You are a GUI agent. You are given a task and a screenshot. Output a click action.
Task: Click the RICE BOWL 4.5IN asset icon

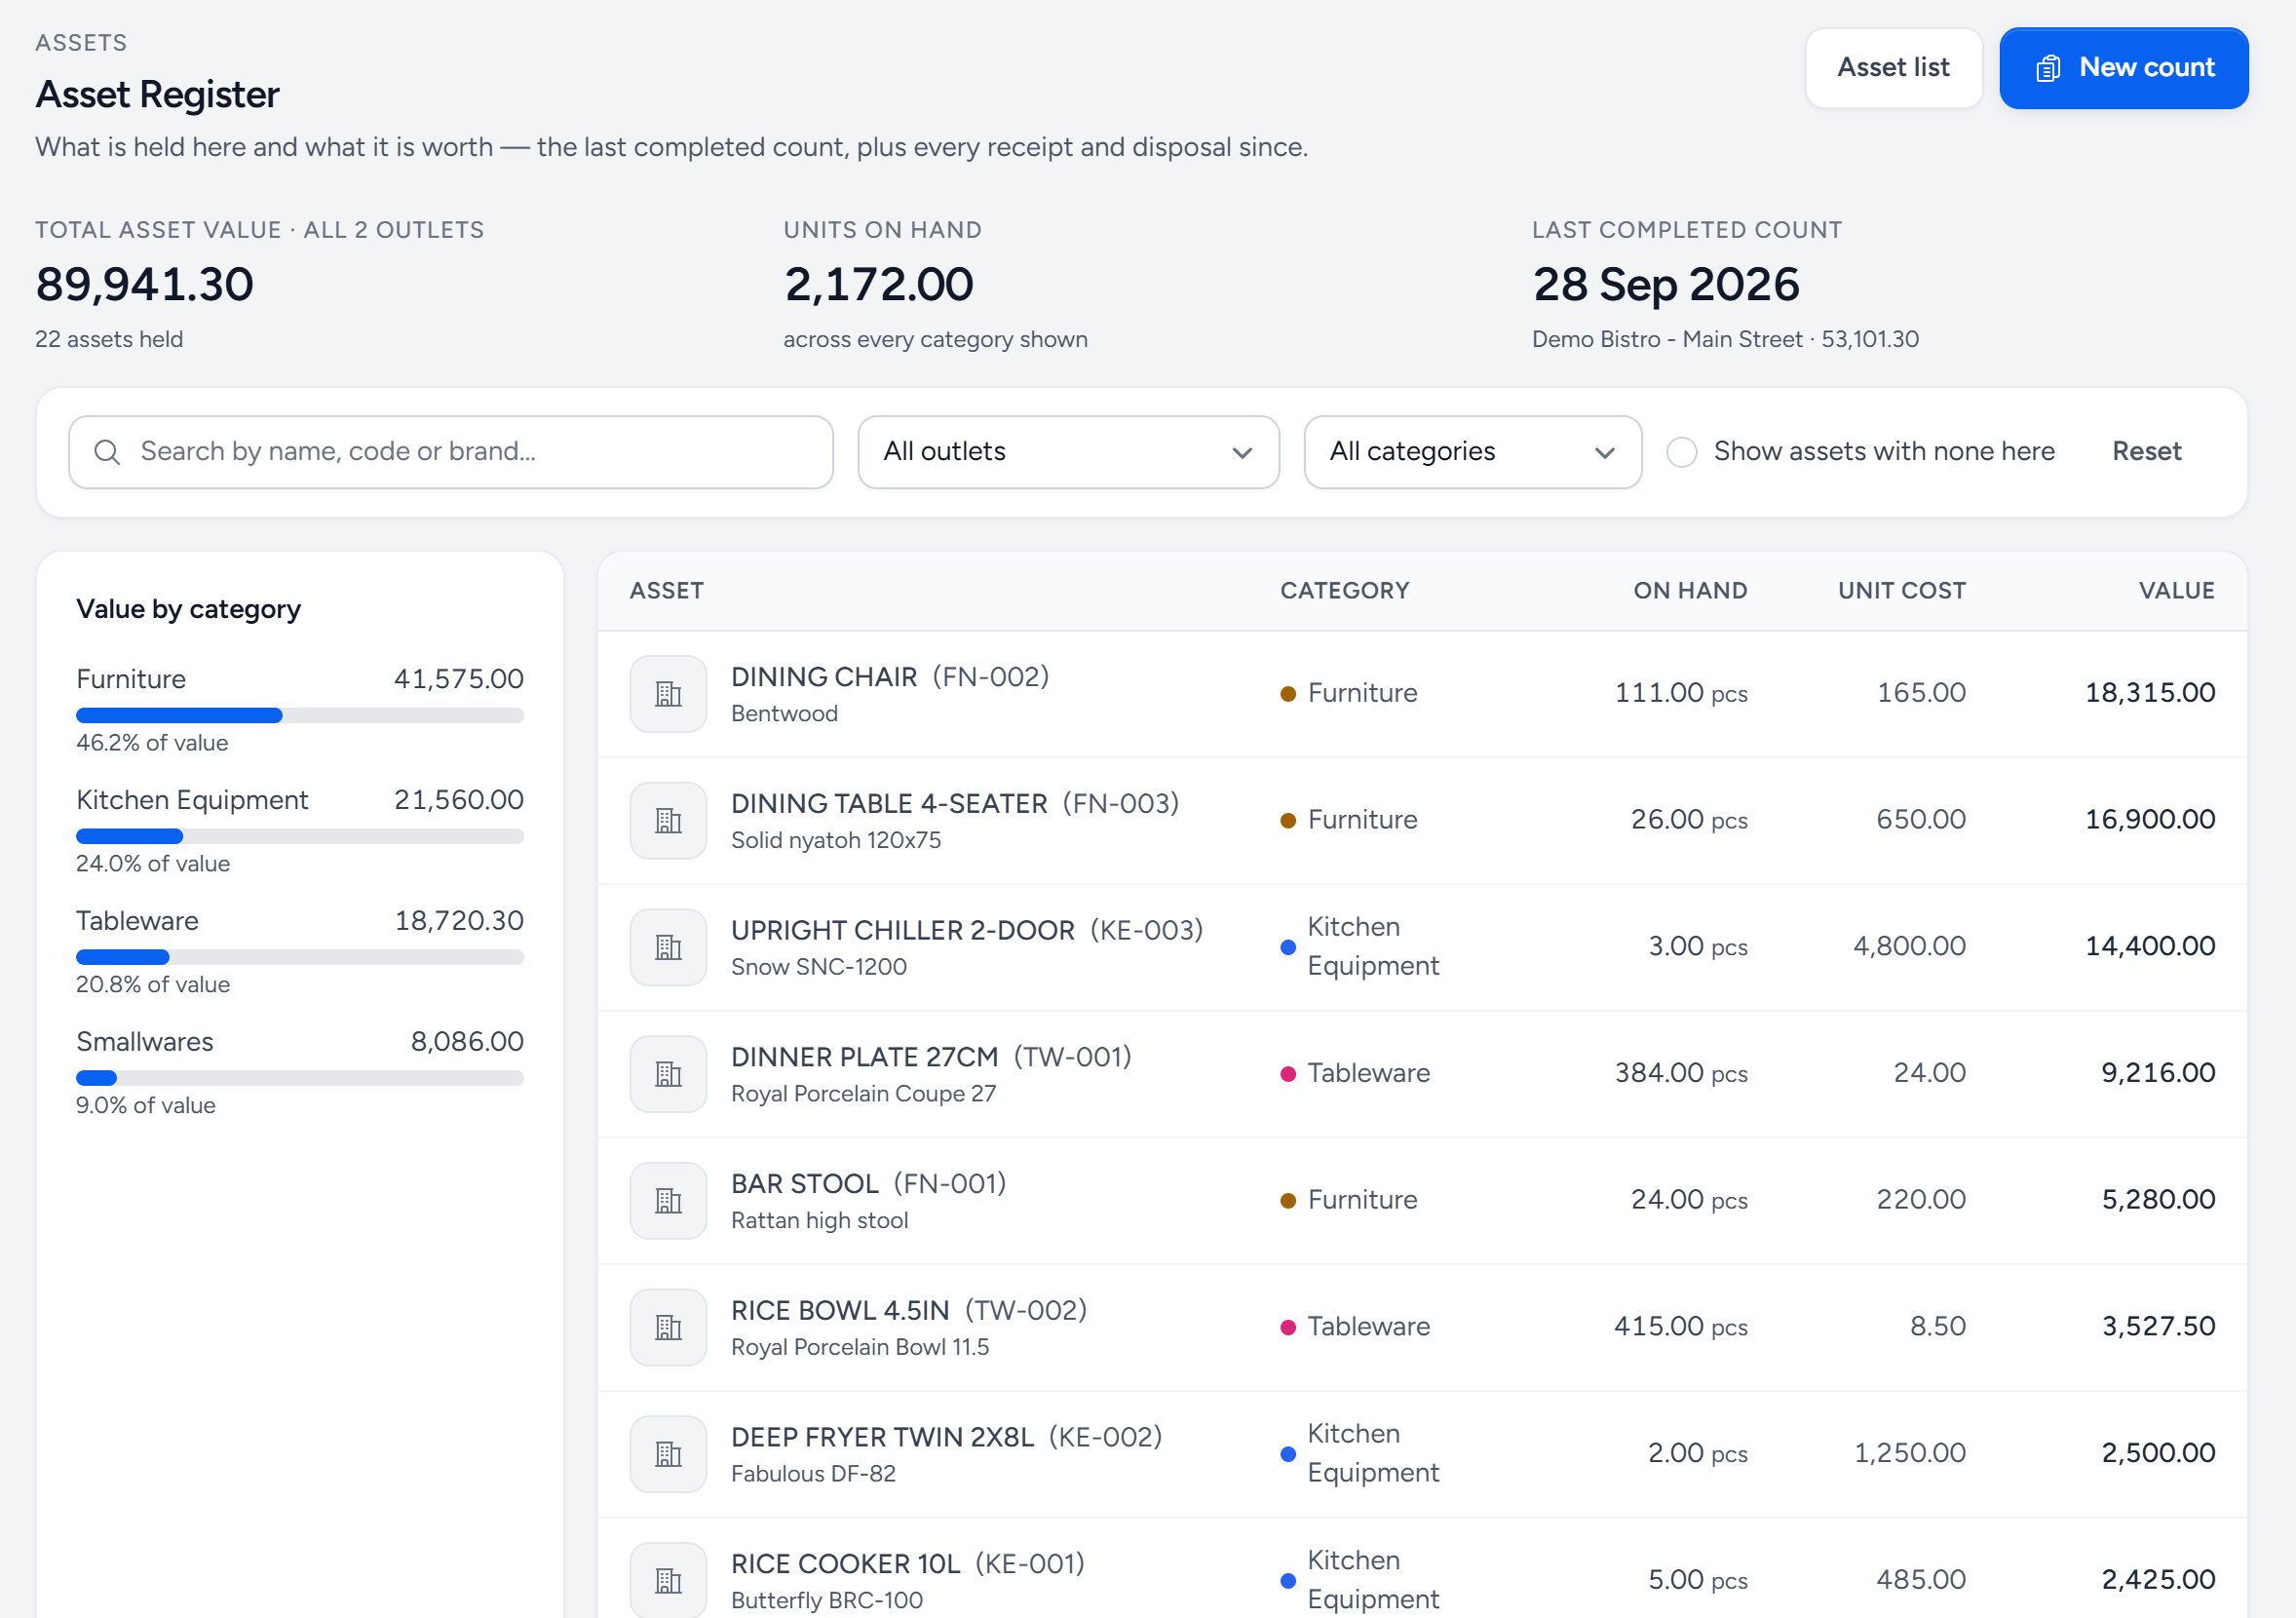pyautogui.click(x=668, y=1327)
